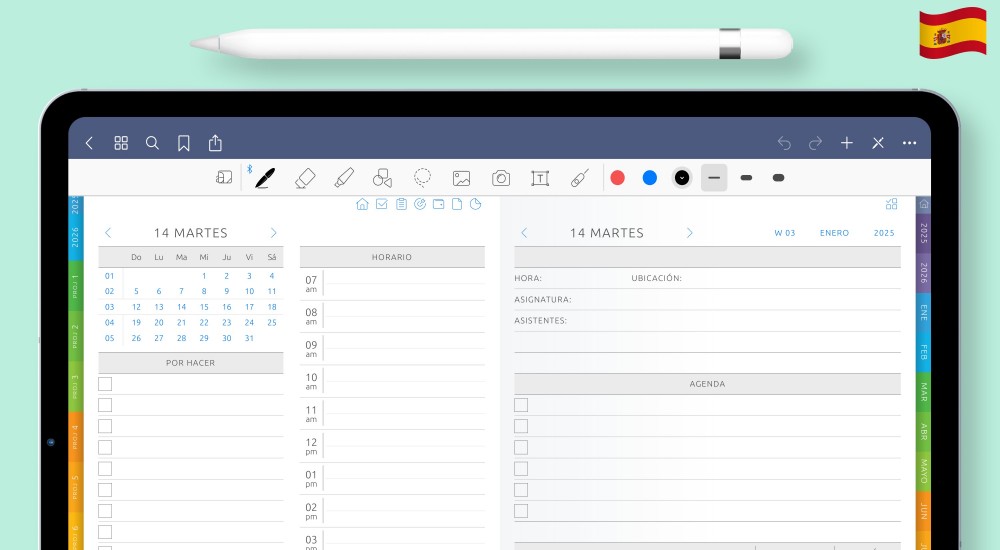Go to next day on left page
The width and height of the screenshot is (1000, 550).
pyautogui.click(x=274, y=233)
